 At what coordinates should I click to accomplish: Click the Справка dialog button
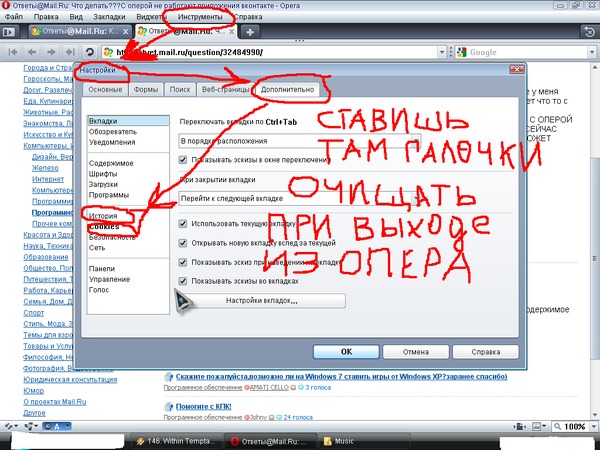[486, 352]
